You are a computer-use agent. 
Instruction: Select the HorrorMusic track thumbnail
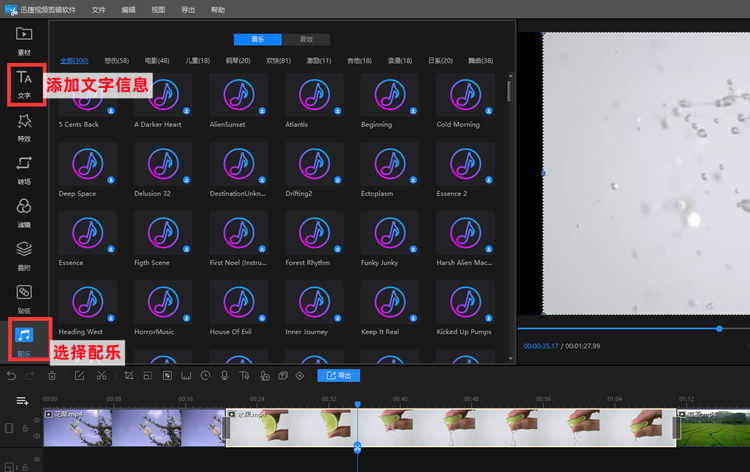(163, 302)
